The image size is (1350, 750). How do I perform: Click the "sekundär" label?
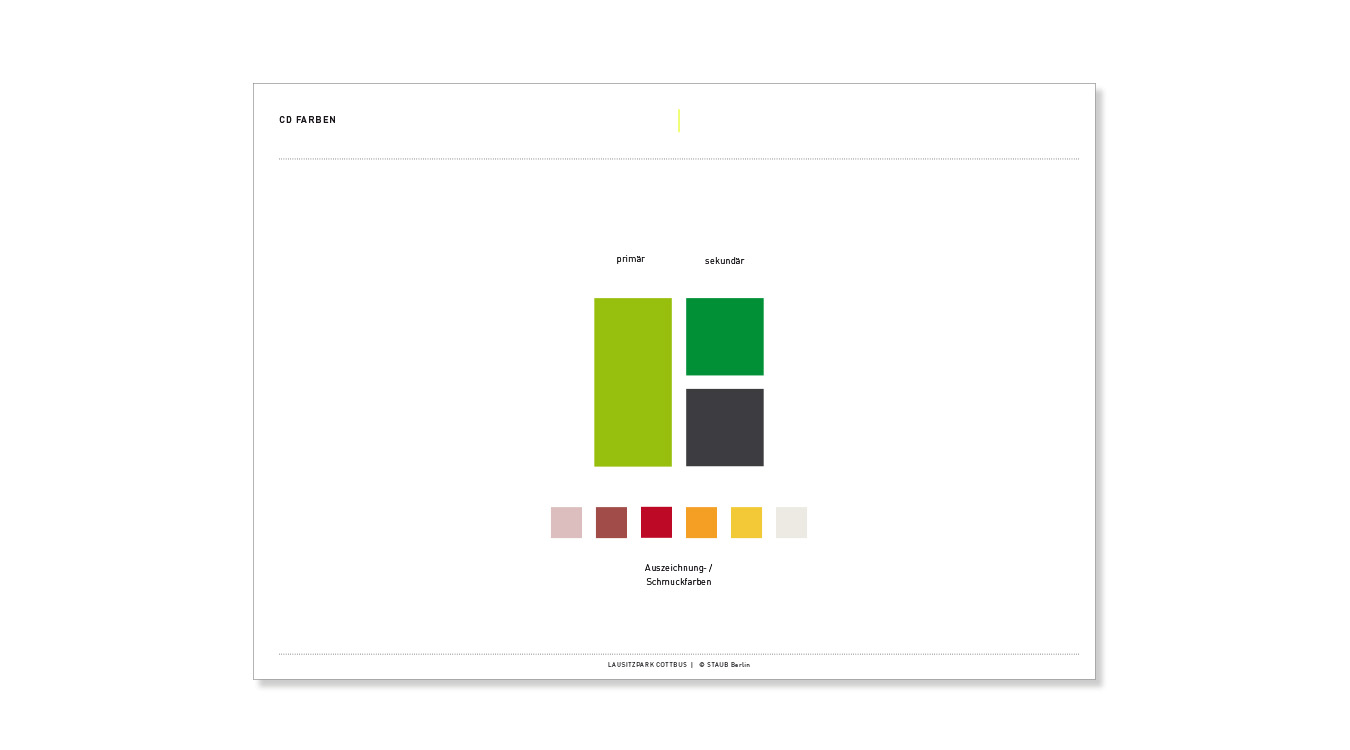click(724, 261)
